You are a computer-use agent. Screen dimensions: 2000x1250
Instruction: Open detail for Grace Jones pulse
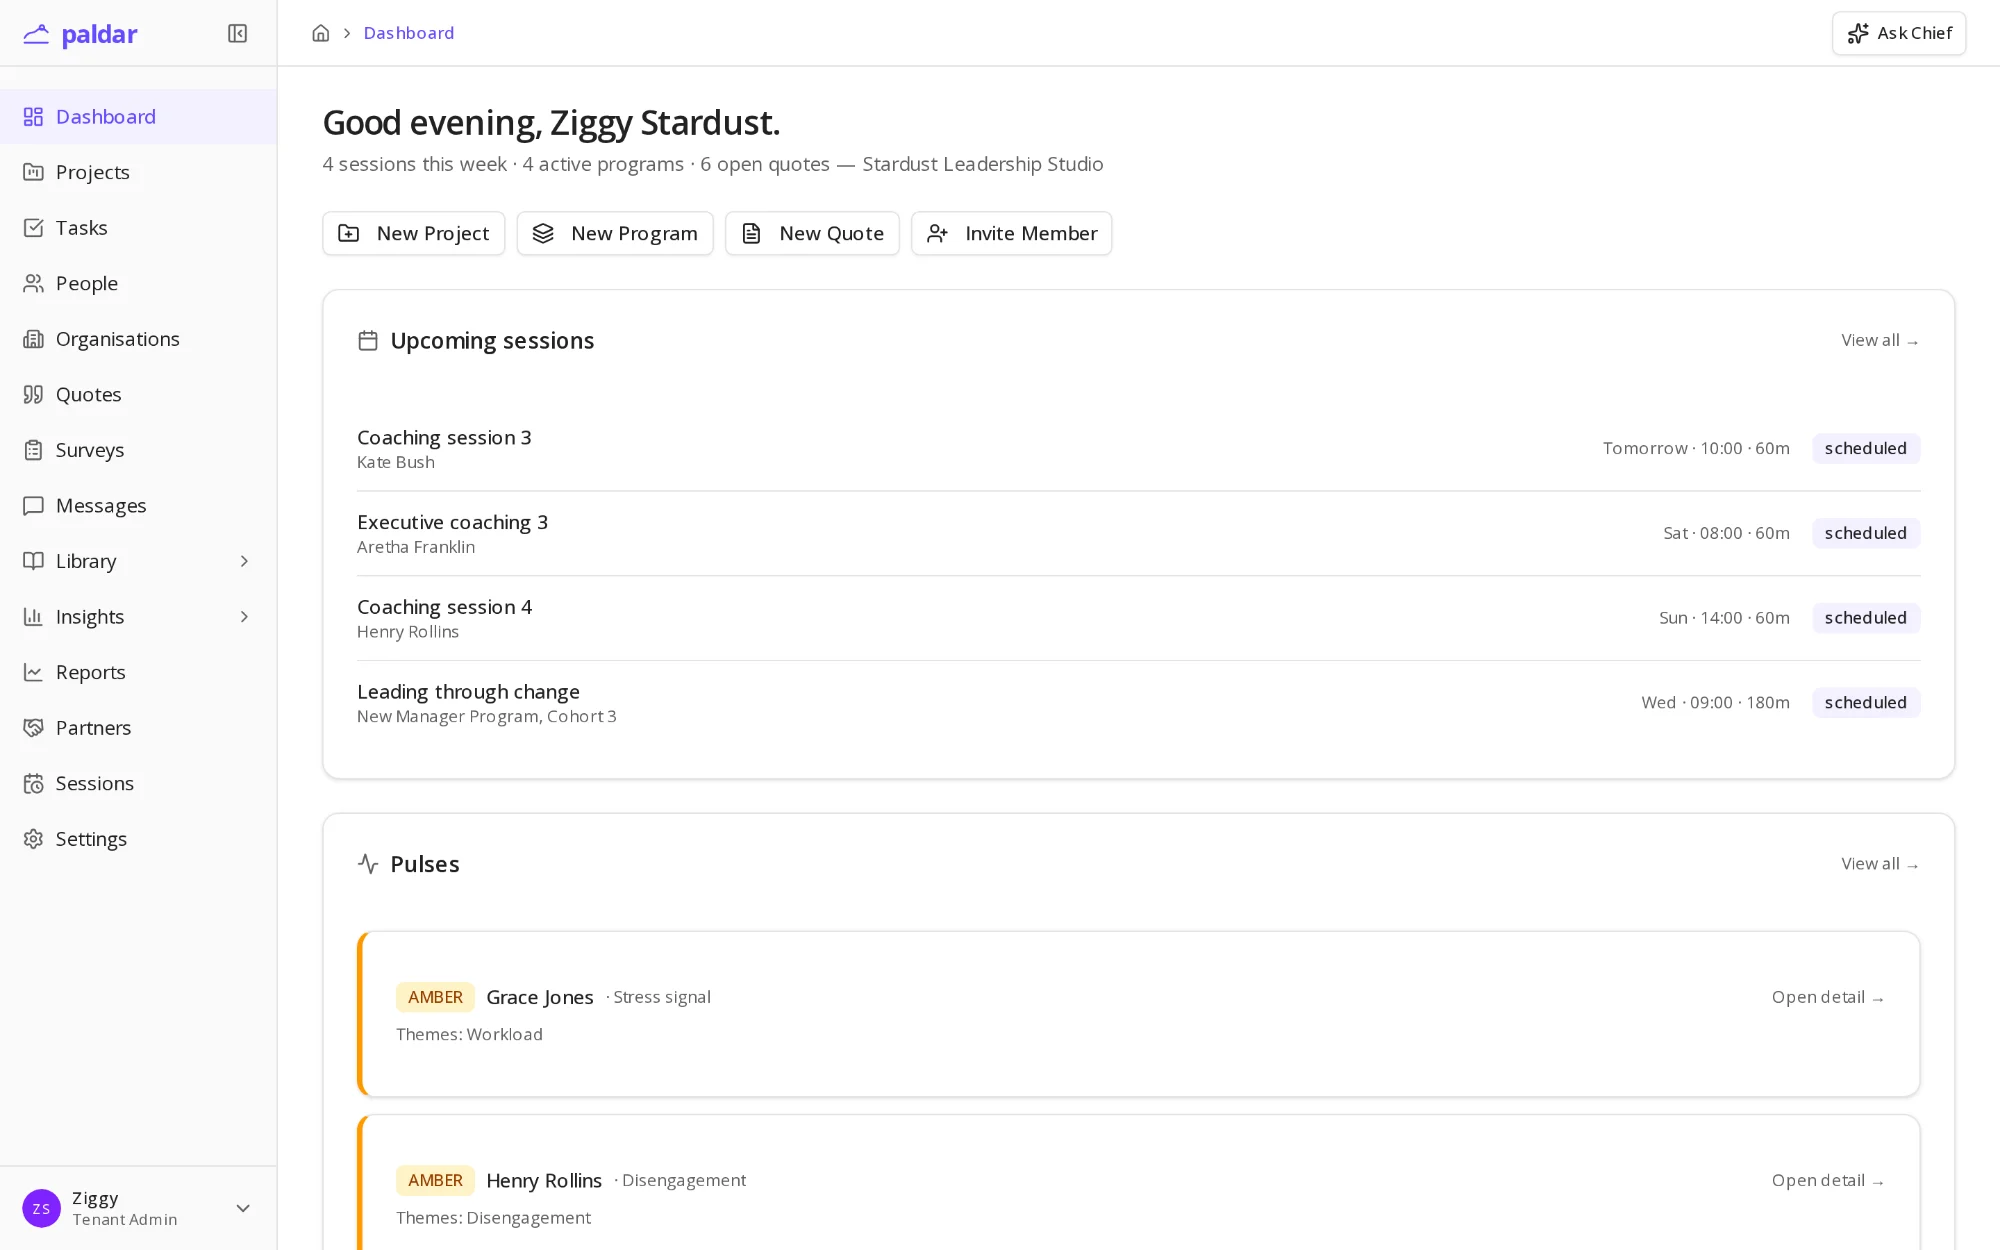1828,997
